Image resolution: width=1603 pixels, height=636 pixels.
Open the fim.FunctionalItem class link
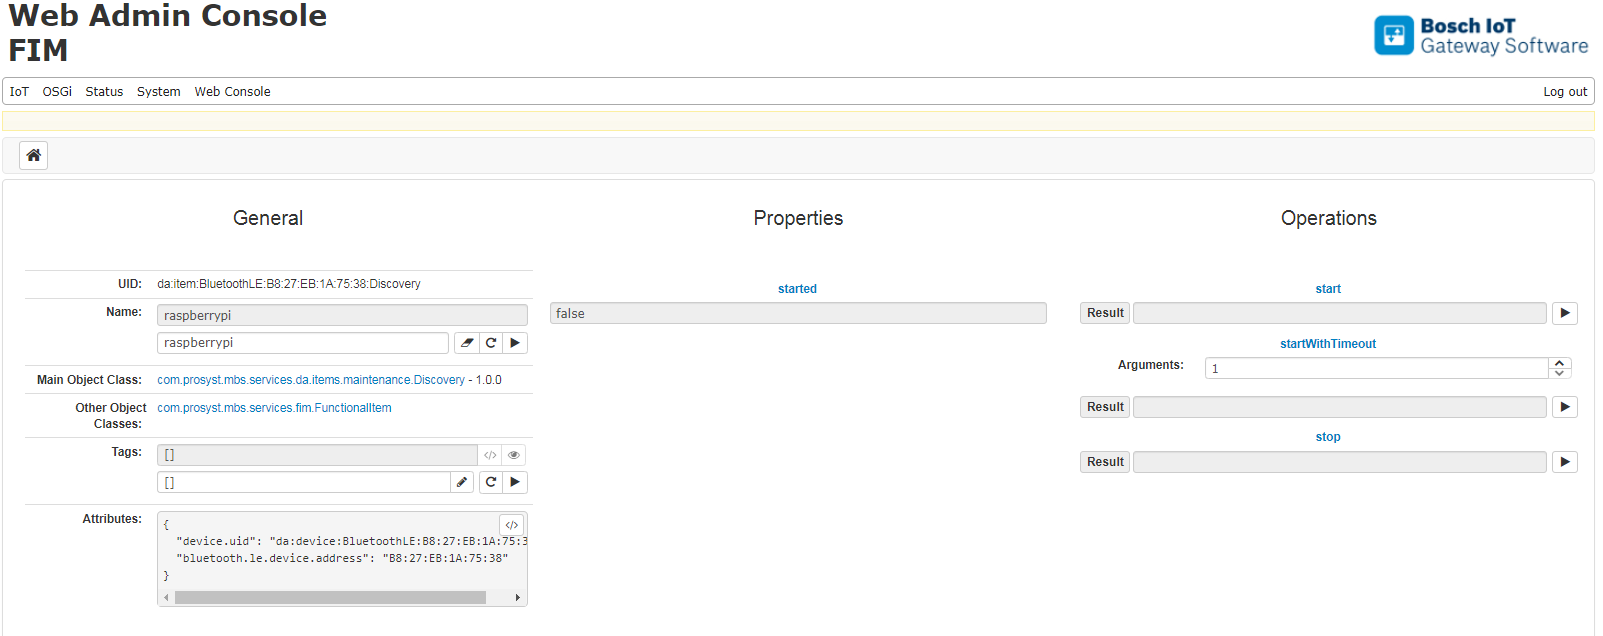pyautogui.click(x=274, y=408)
